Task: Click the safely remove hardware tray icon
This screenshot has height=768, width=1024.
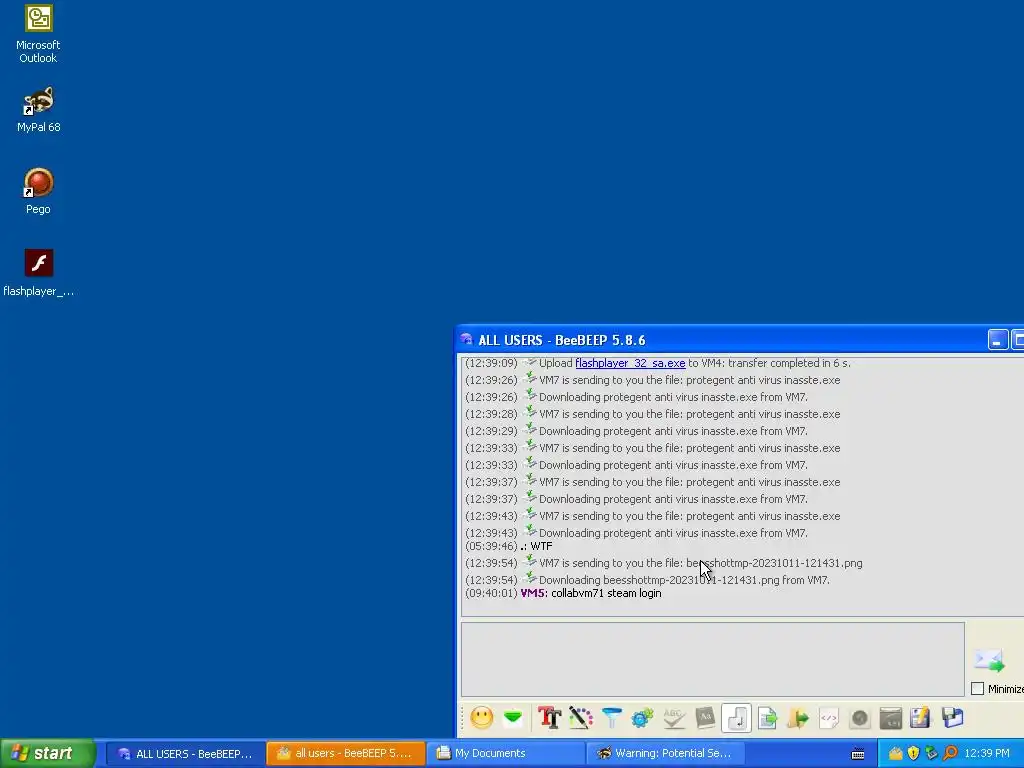Action: pos(932,754)
